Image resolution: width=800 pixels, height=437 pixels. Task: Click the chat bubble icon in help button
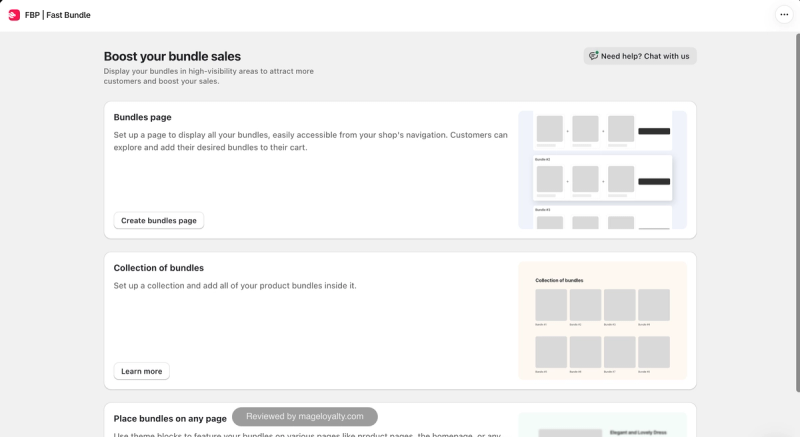(x=593, y=56)
